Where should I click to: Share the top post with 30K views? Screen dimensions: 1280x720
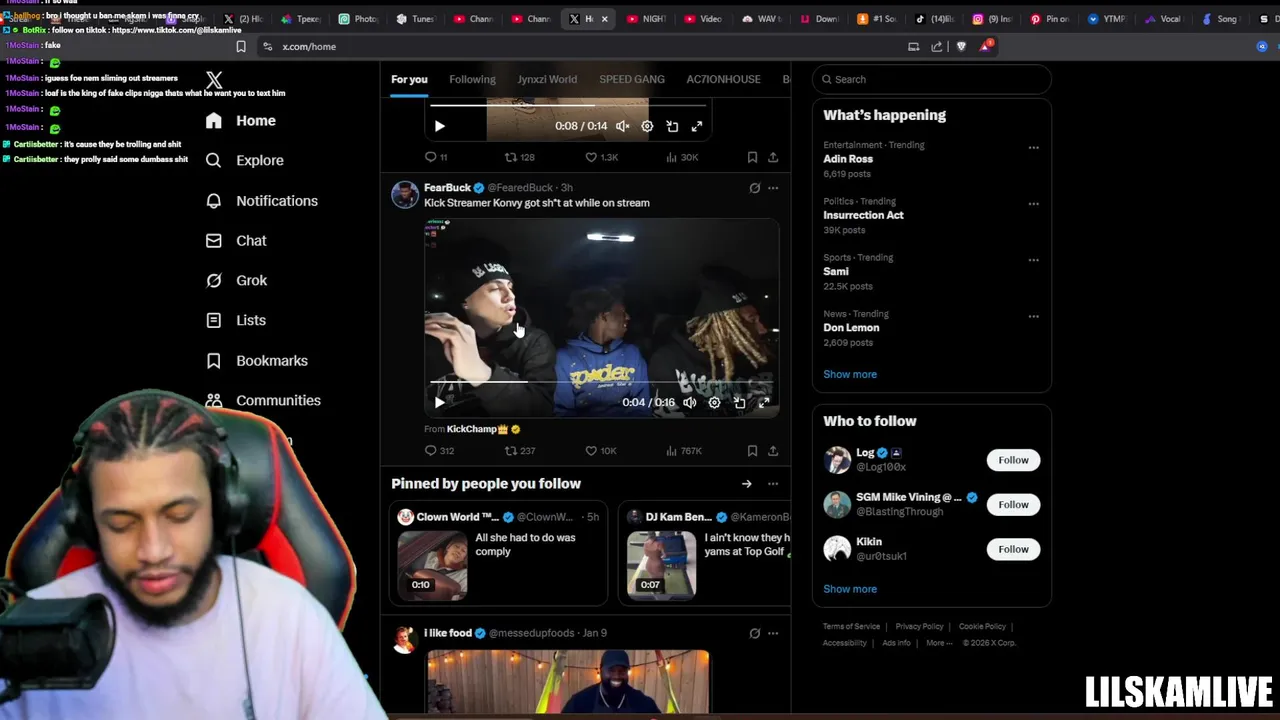(x=773, y=157)
